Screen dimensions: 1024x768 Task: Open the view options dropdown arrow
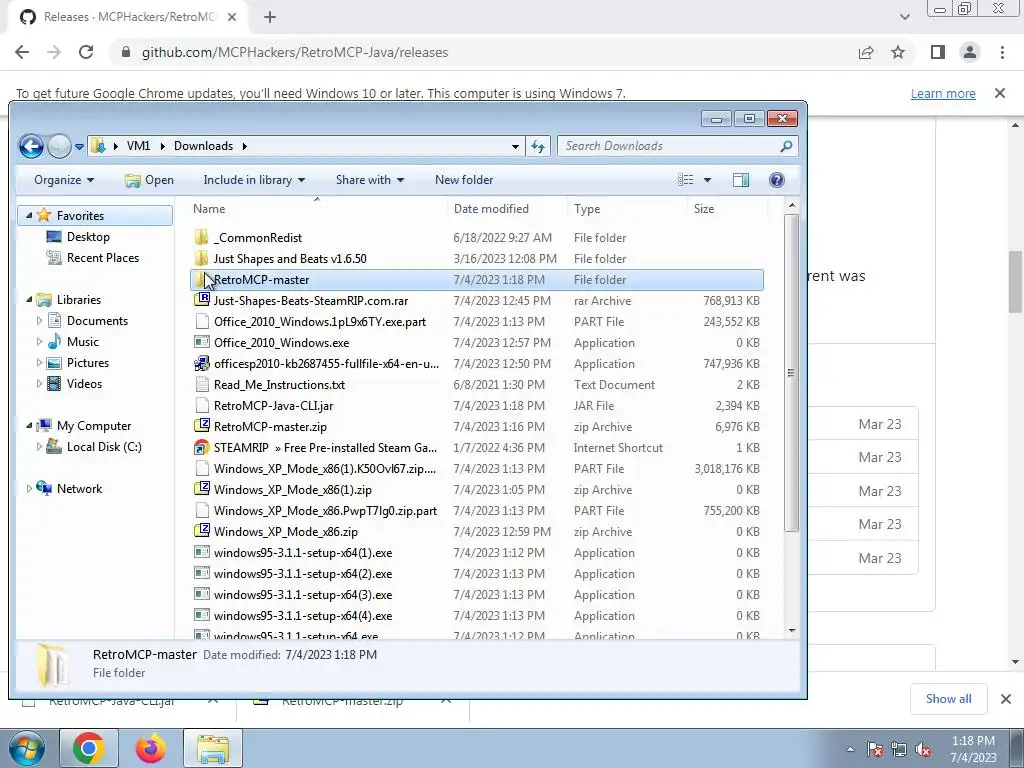tap(707, 180)
